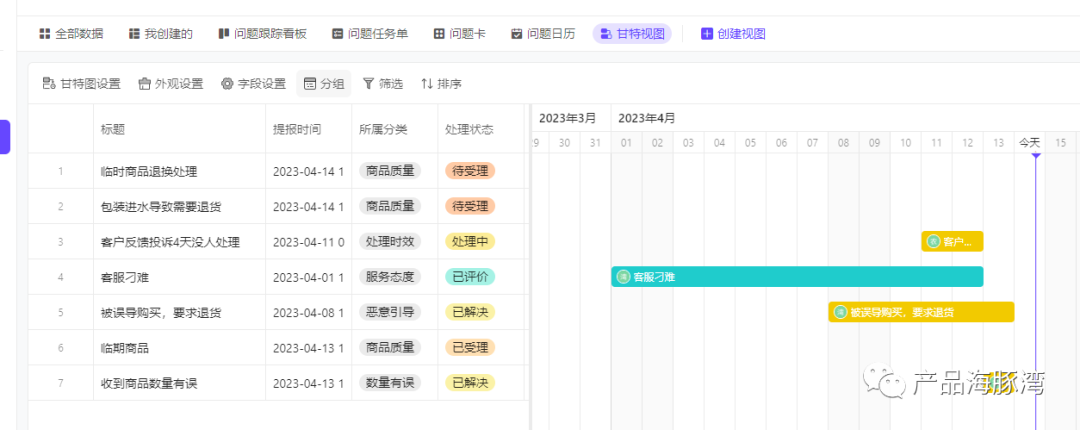Click the 2023-04-08 date cell
1080x430 pixels.
[x=309, y=313]
